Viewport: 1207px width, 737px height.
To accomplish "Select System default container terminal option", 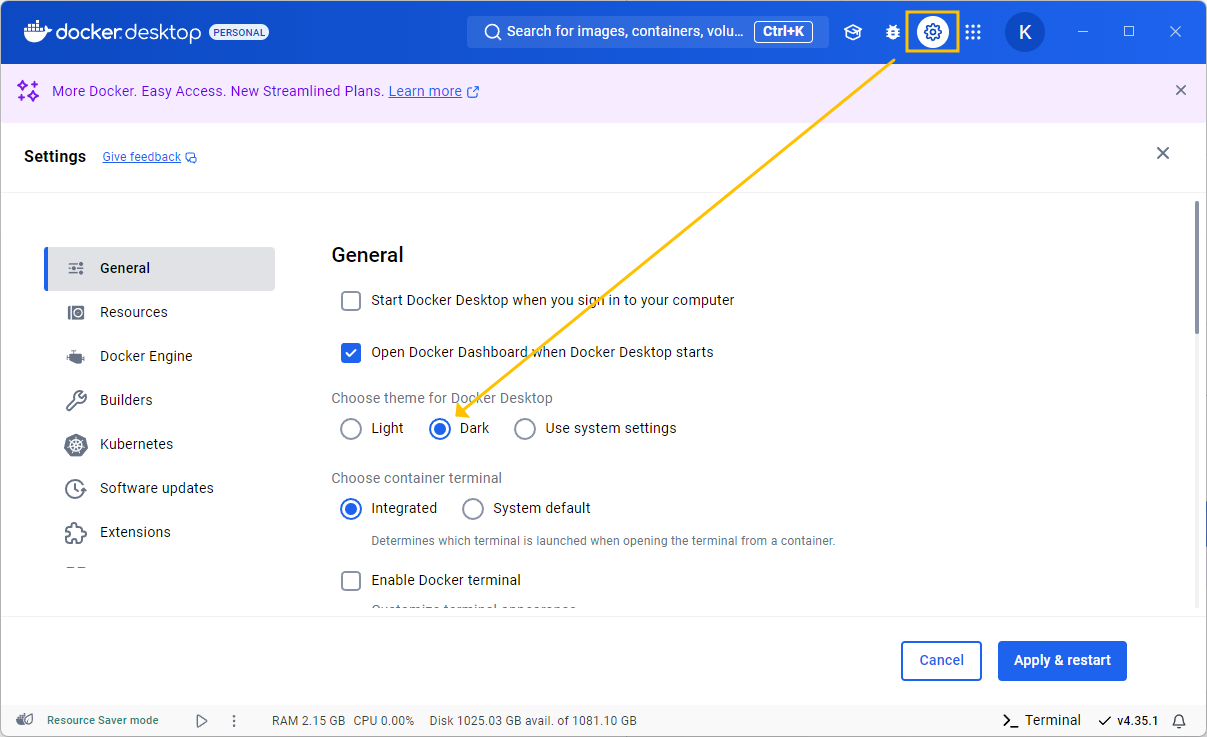I will point(473,509).
